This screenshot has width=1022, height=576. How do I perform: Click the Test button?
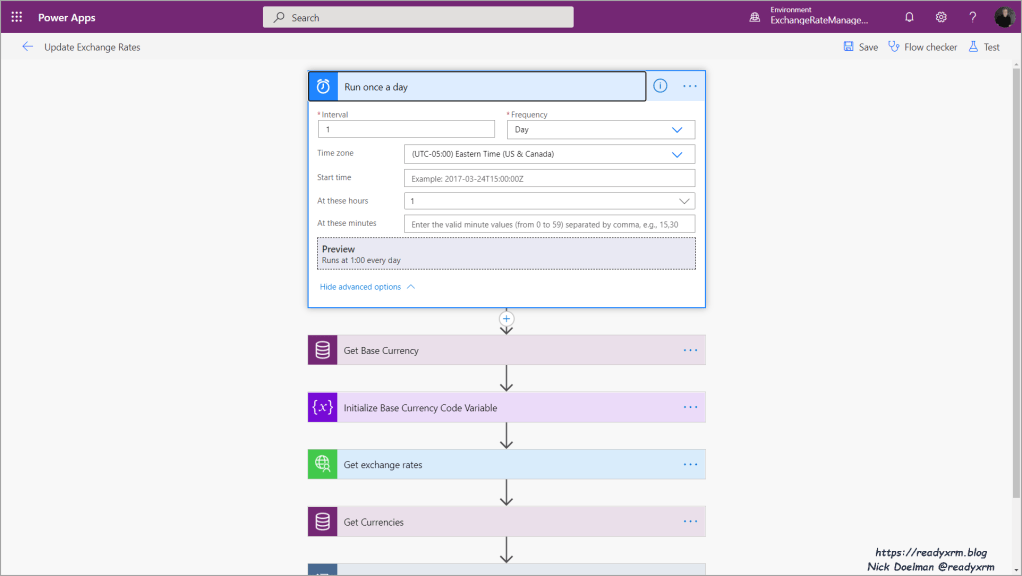click(984, 47)
